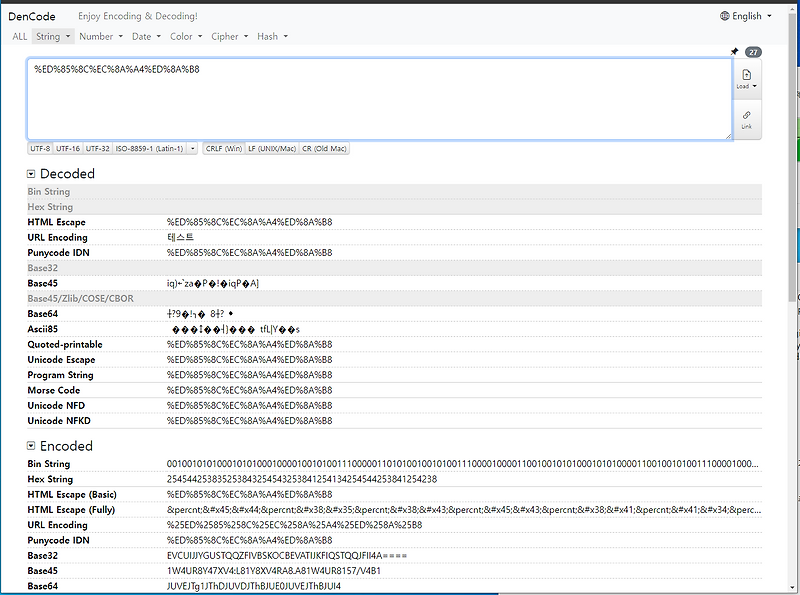Open the Number dropdown menu
Viewport: 800px width, 595px height.
click(100, 36)
